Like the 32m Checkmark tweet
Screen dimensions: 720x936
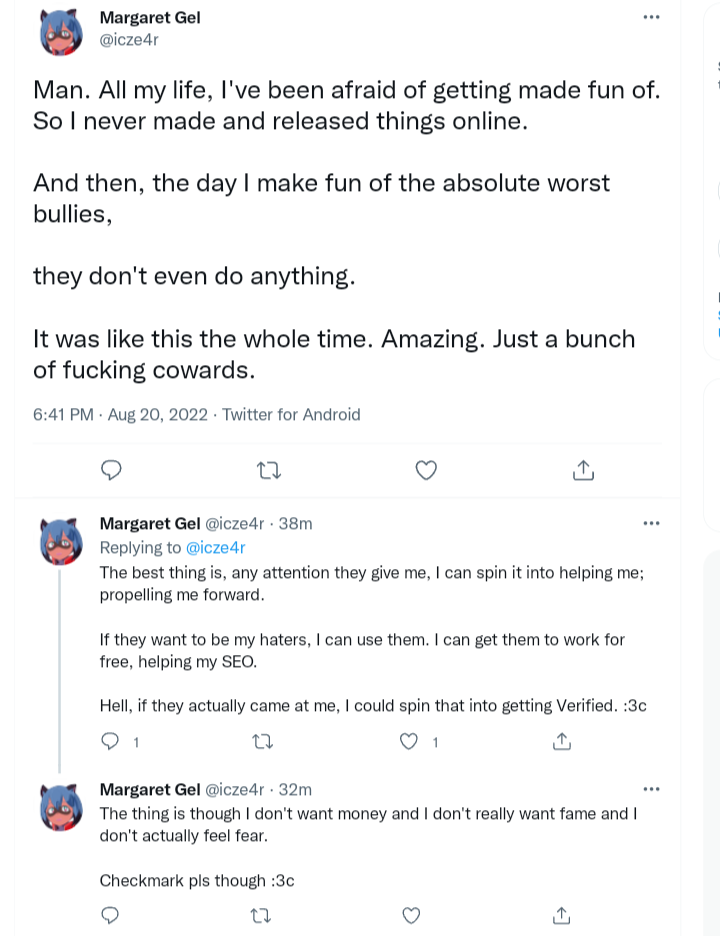point(411,915)
